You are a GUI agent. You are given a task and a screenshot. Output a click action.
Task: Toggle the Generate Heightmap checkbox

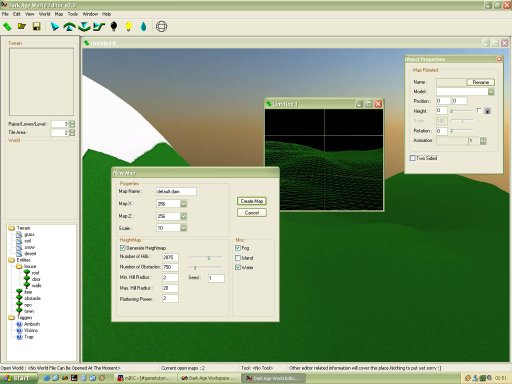123,248
